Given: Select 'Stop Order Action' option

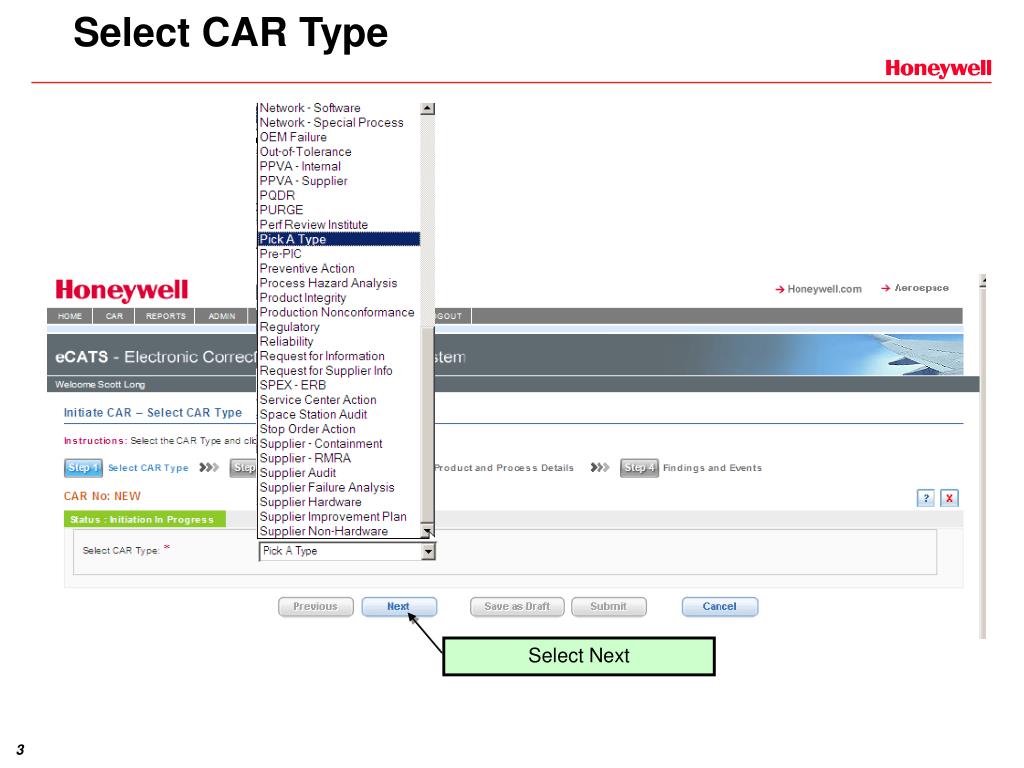Looking at the screenshot, I should tap(339, 429).
